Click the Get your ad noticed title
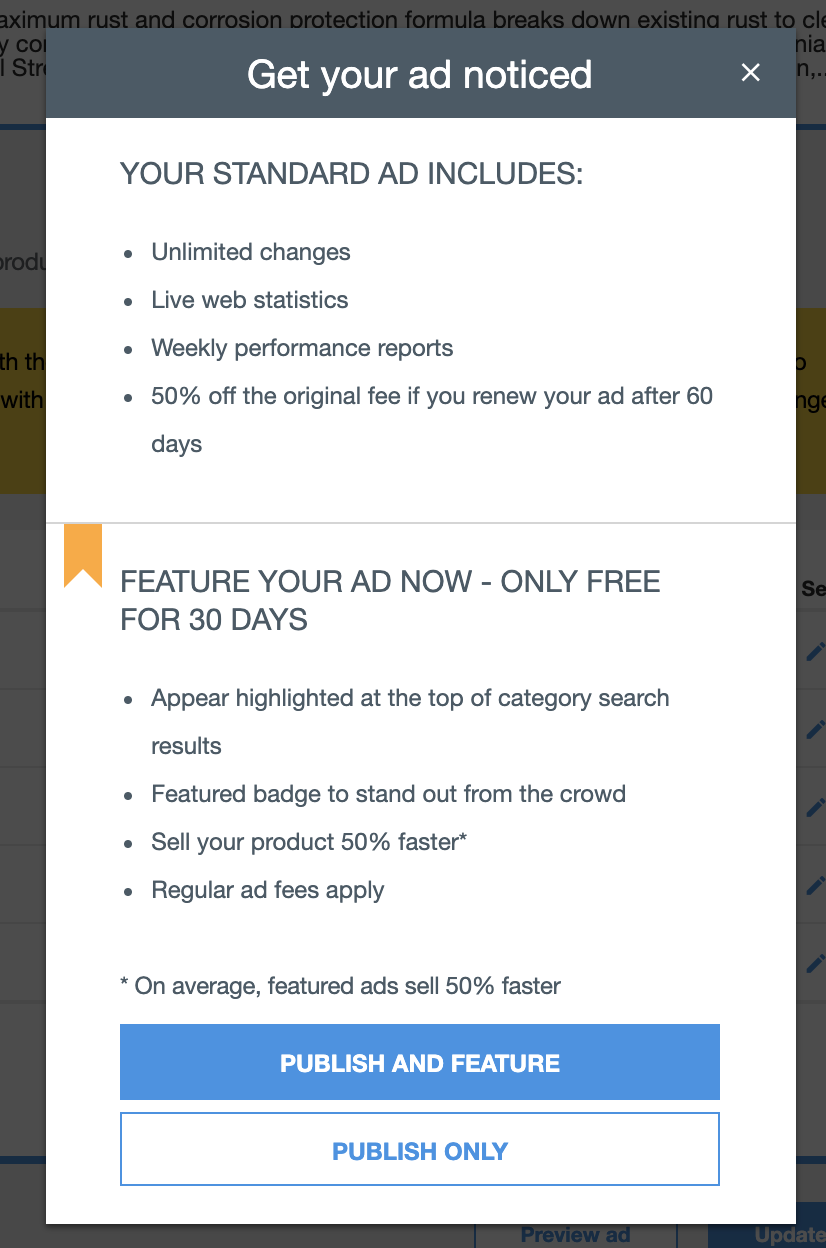This screenshot has height=1248, width=826. 420,74
